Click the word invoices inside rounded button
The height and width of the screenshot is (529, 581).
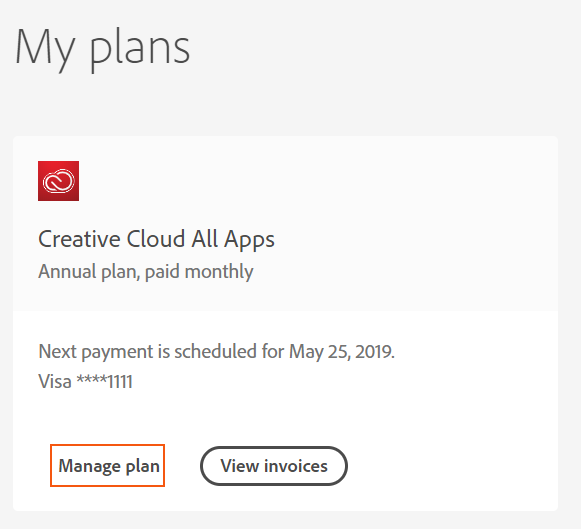point(296,466)
